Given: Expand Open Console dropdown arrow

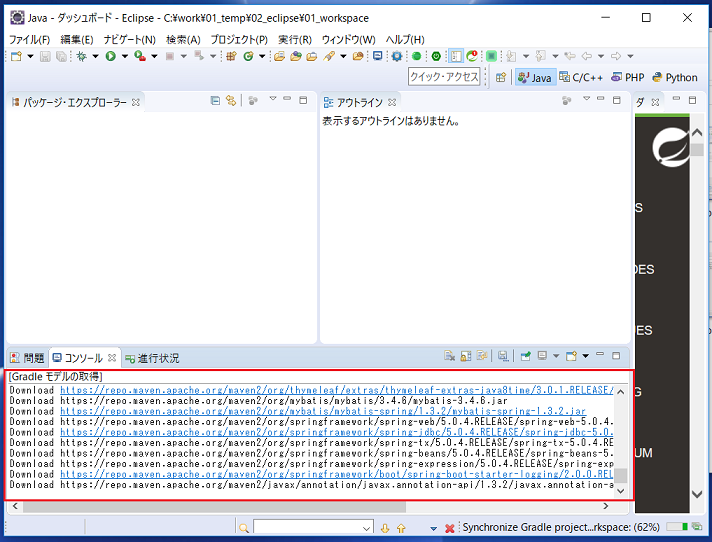Looking at the screenshot, I should (x=585, y=356).
